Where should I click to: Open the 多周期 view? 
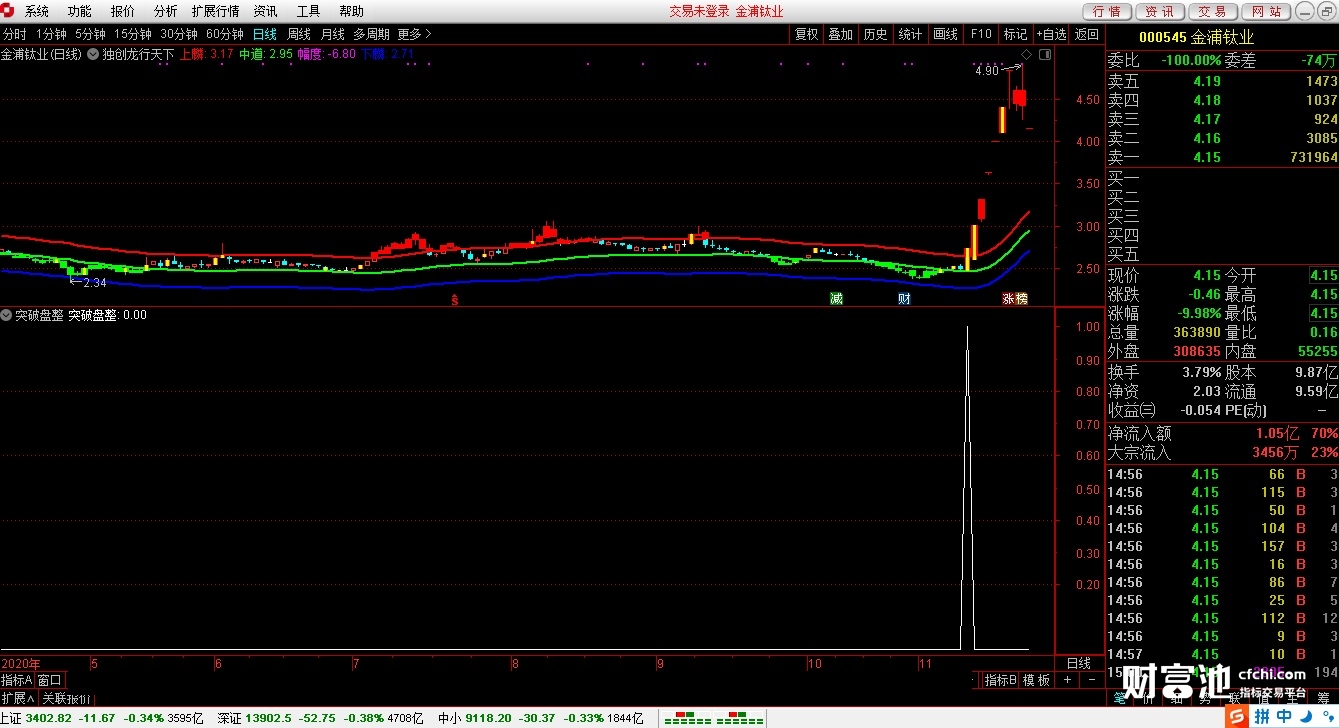(371, 34)
